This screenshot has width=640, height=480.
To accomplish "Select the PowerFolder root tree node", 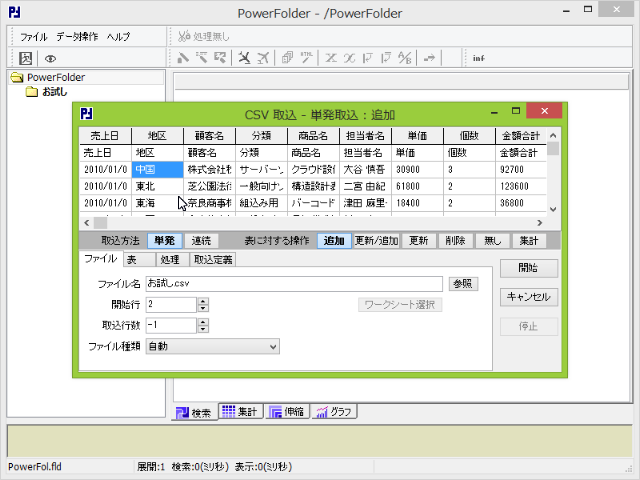I will pos(56,77).
